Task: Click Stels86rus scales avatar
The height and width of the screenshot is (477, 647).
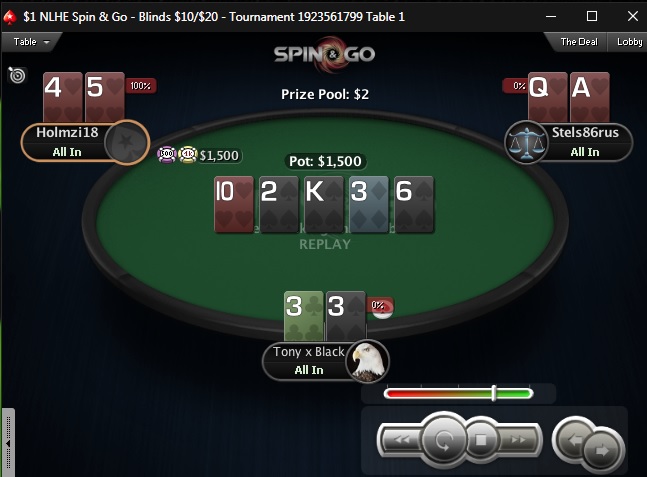Action: (x=527, y=142)
